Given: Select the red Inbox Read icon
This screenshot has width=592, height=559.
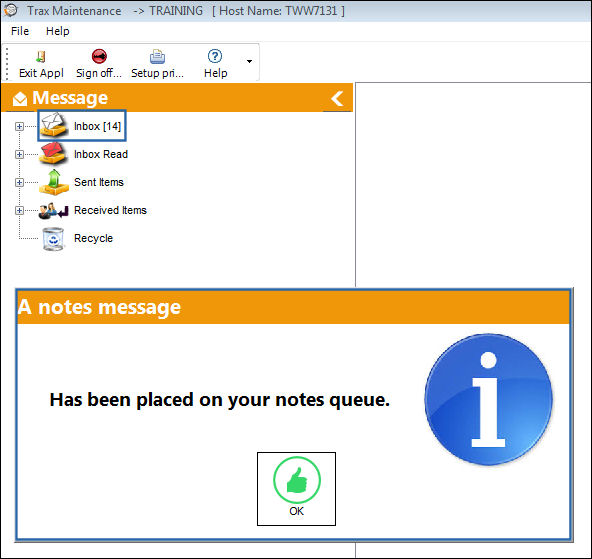Looking at the screenshot, I should [54, 153].
